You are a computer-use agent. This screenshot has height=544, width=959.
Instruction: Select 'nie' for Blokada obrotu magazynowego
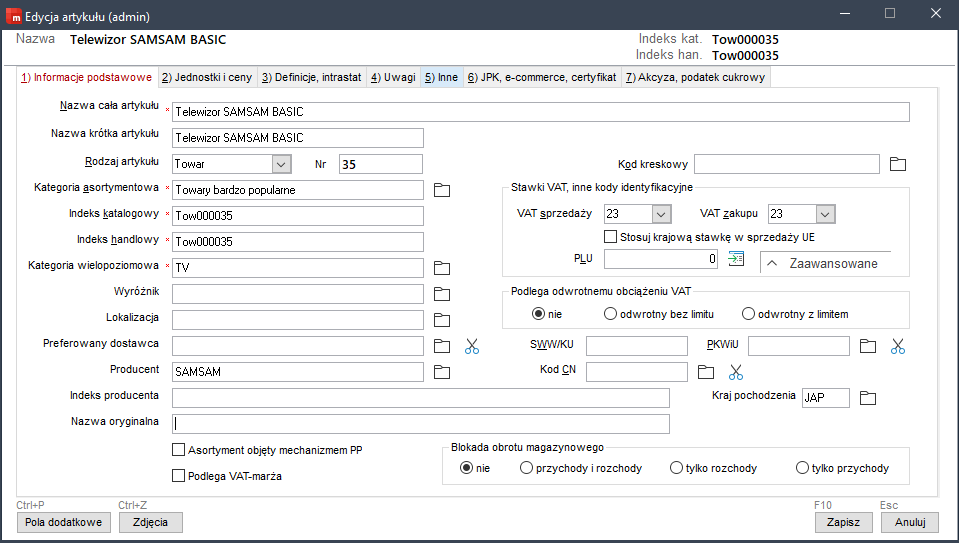pos(467,468)
